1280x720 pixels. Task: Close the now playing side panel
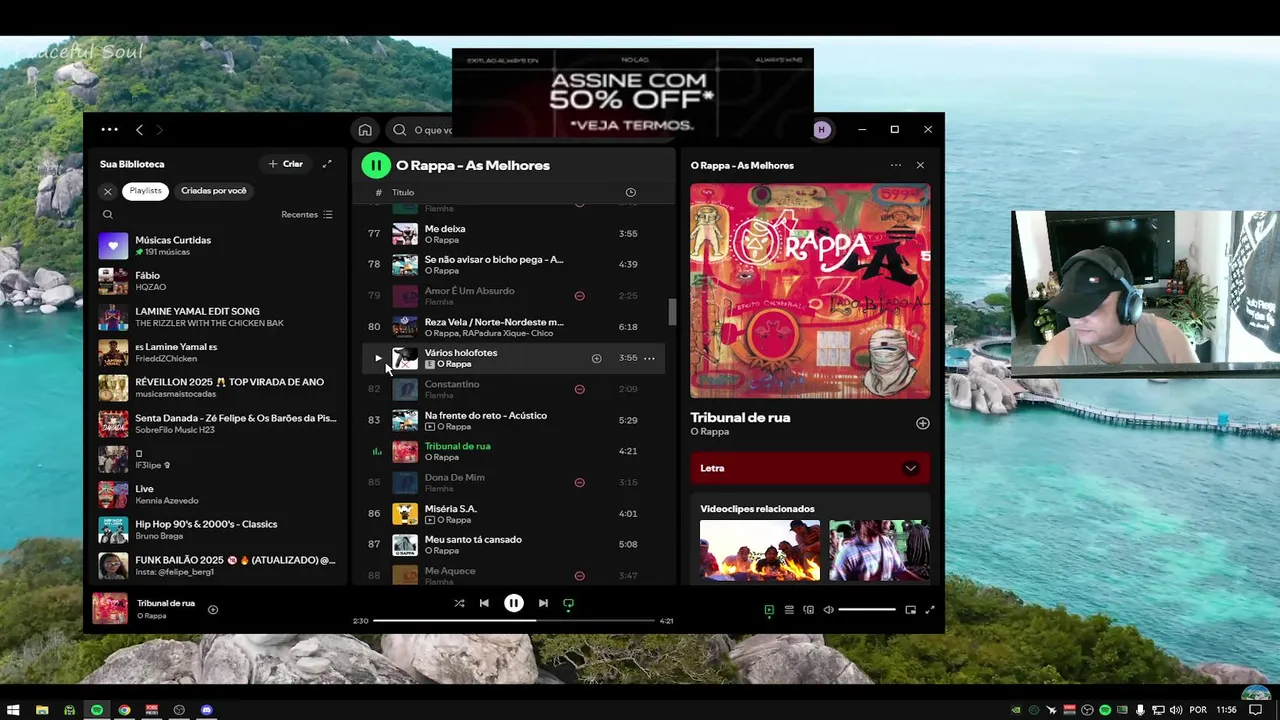coord(920,165)
